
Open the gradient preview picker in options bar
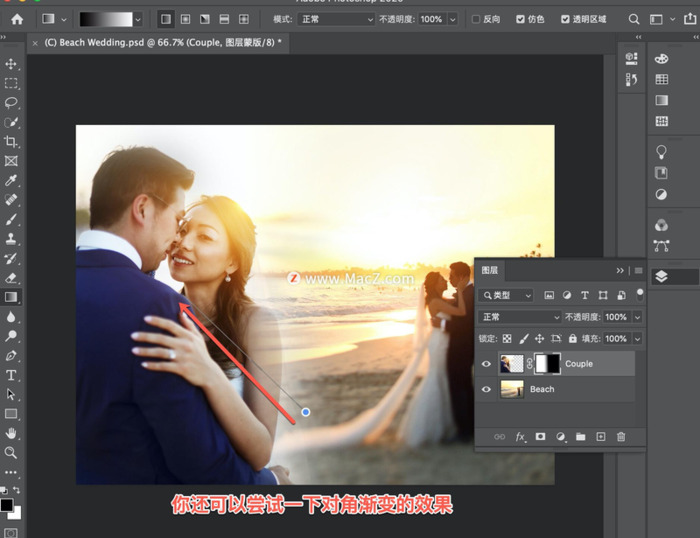click(x=110, y=19)
